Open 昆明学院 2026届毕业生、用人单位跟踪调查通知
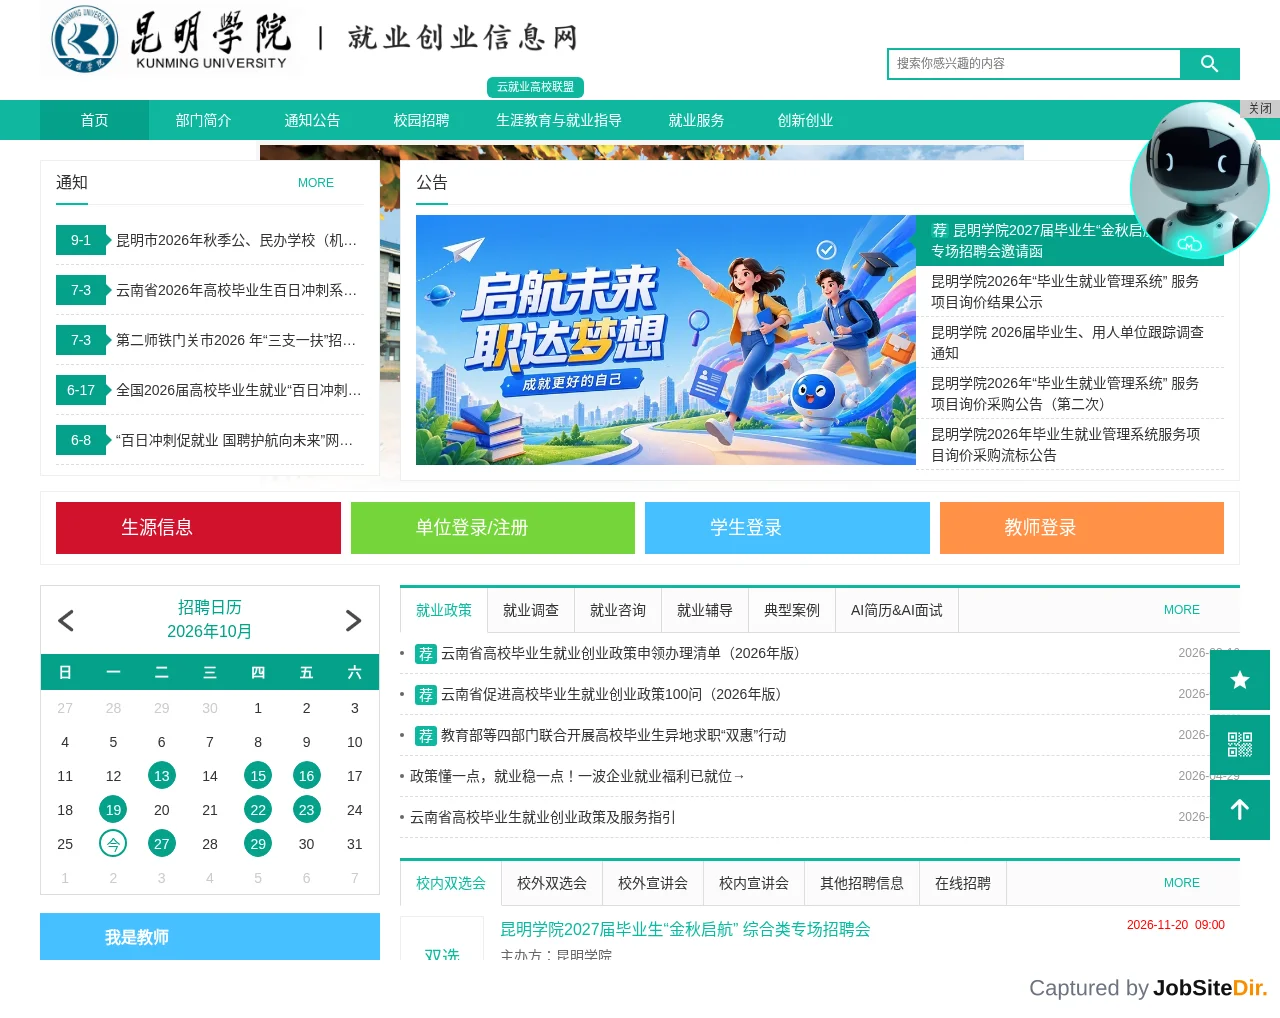Image resolution: width=1280 pixels, height=1018 pixels. (x=1070, y=342)
